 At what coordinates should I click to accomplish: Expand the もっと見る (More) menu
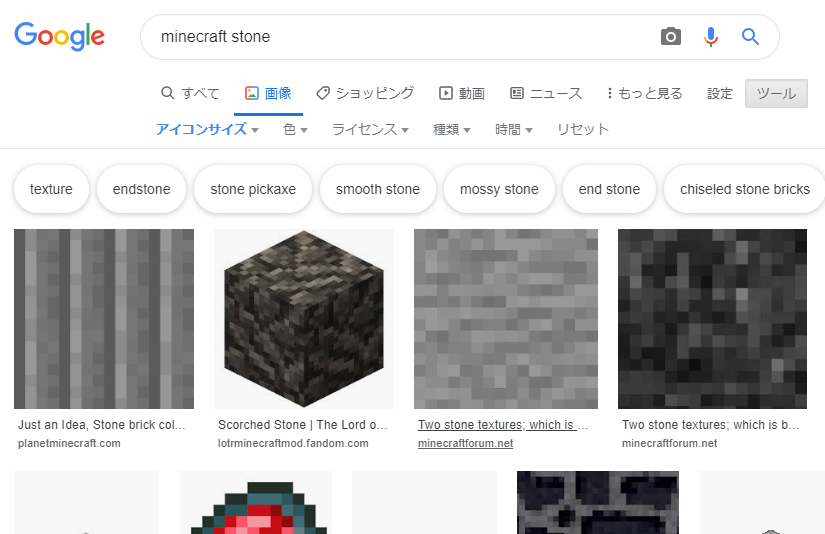(644, 93)
